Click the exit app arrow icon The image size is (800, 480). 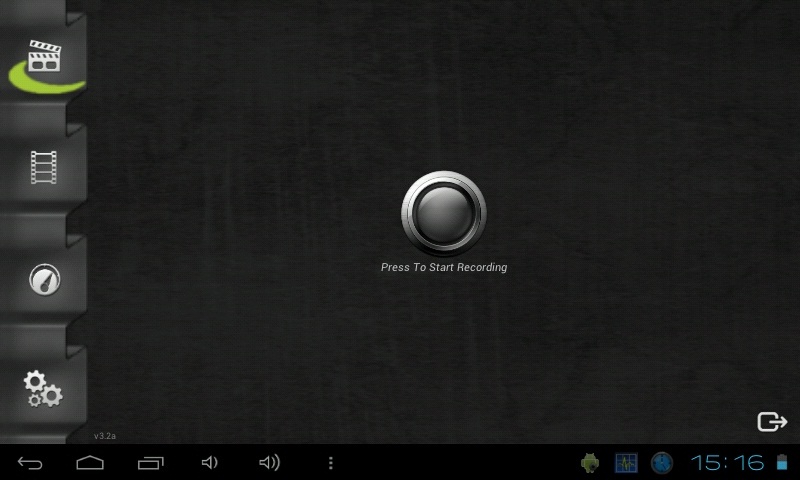click(x=772, y=421)
